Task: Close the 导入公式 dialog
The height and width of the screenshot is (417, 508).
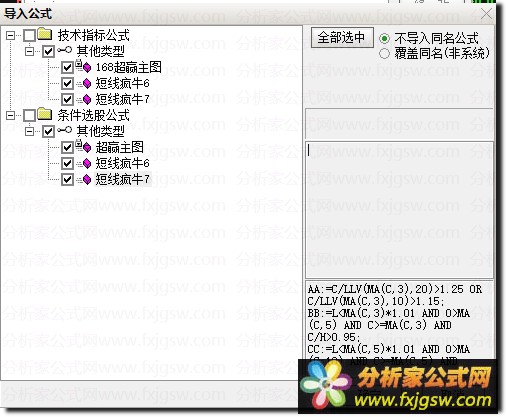Action: (x=486, y=14)
